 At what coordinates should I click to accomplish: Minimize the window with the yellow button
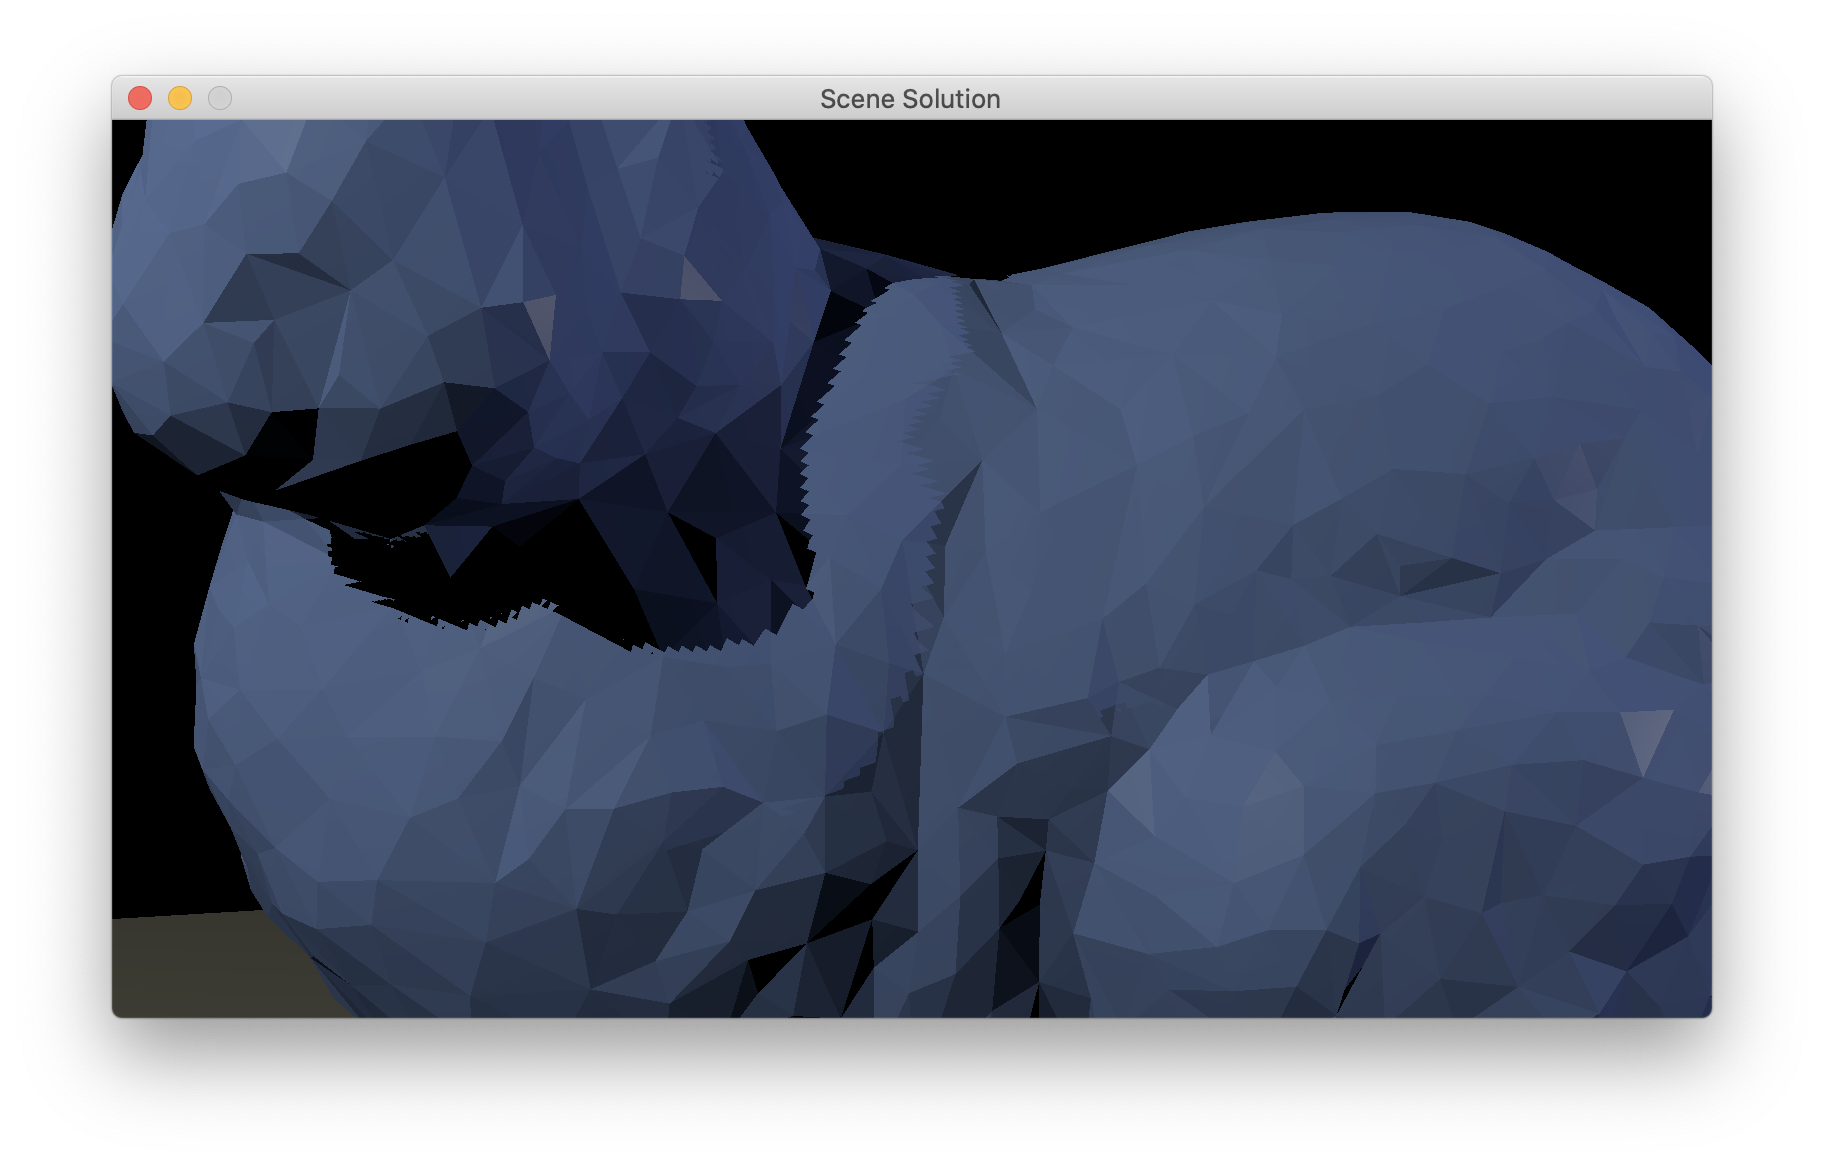[180, 98]
